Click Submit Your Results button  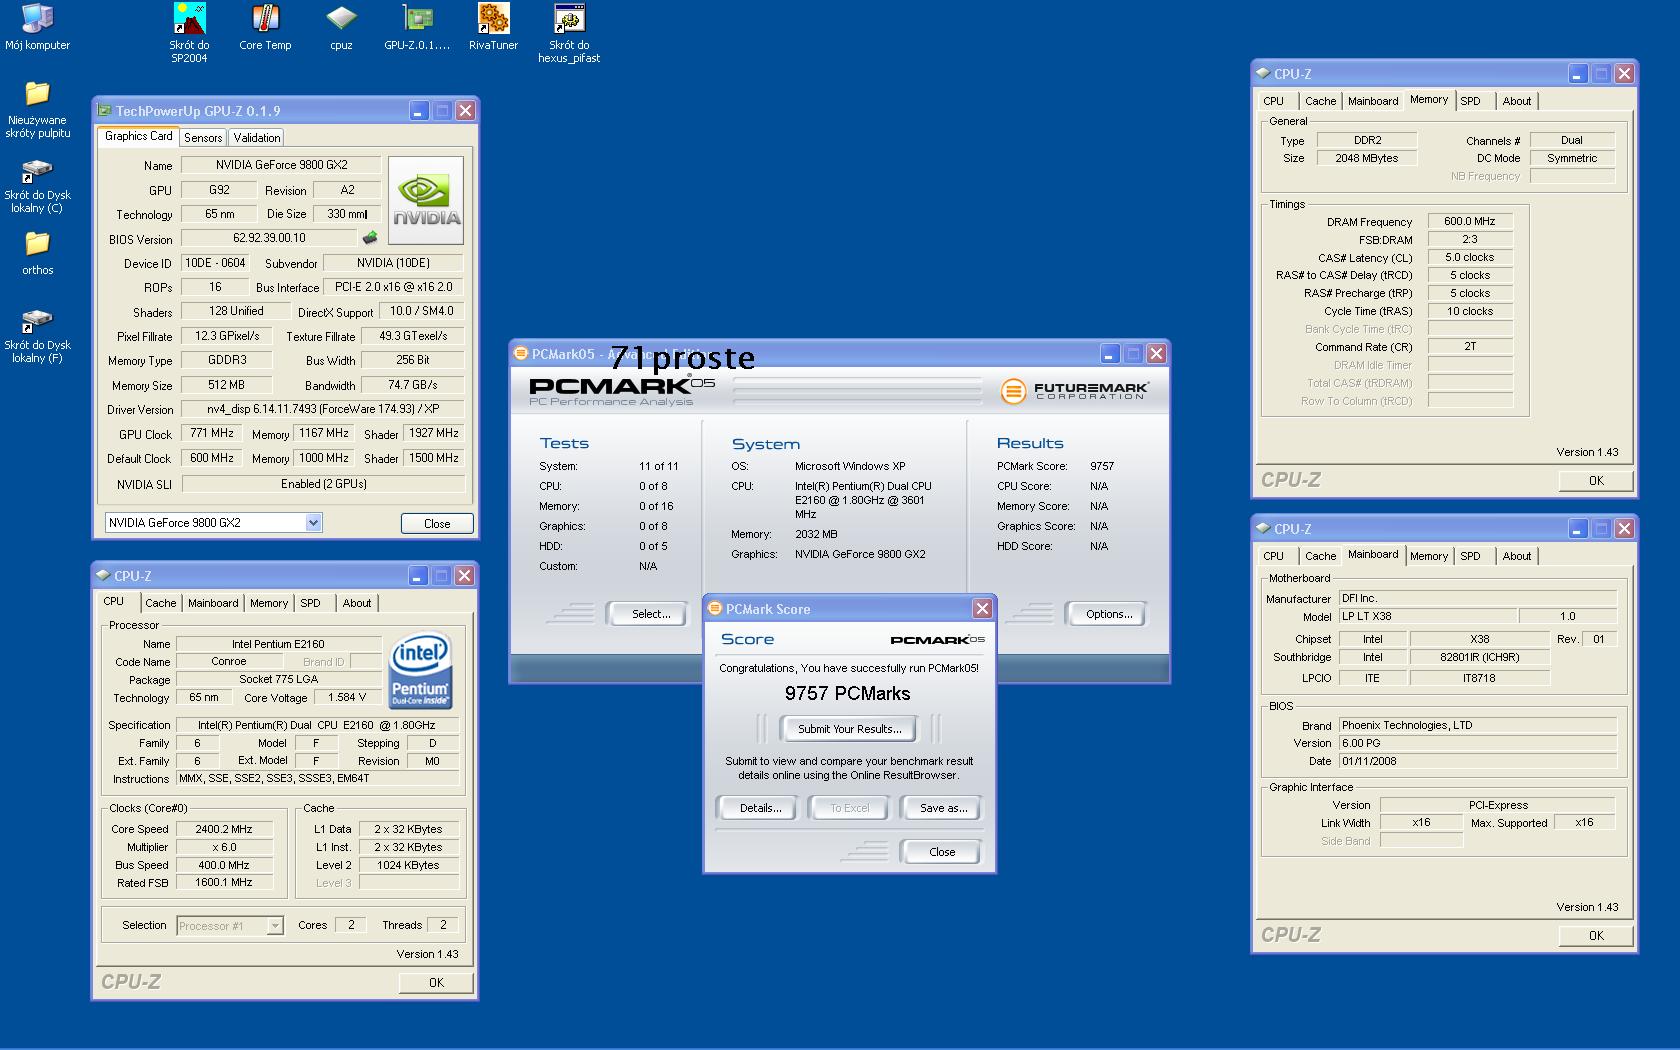849,729
